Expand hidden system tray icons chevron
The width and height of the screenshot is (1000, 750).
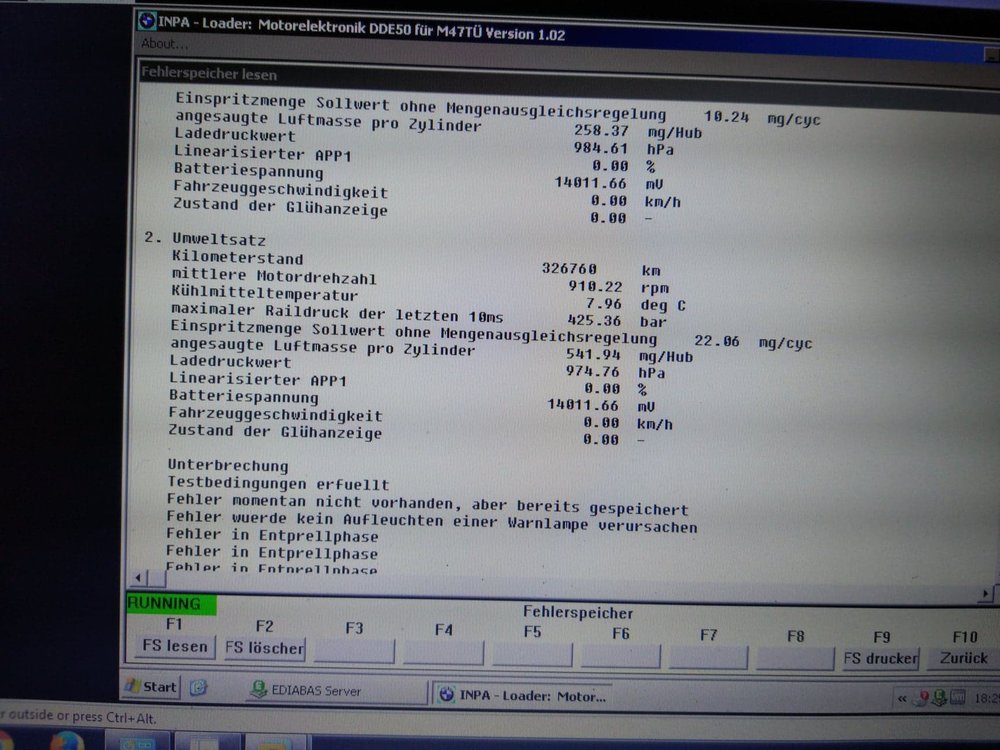901,698
